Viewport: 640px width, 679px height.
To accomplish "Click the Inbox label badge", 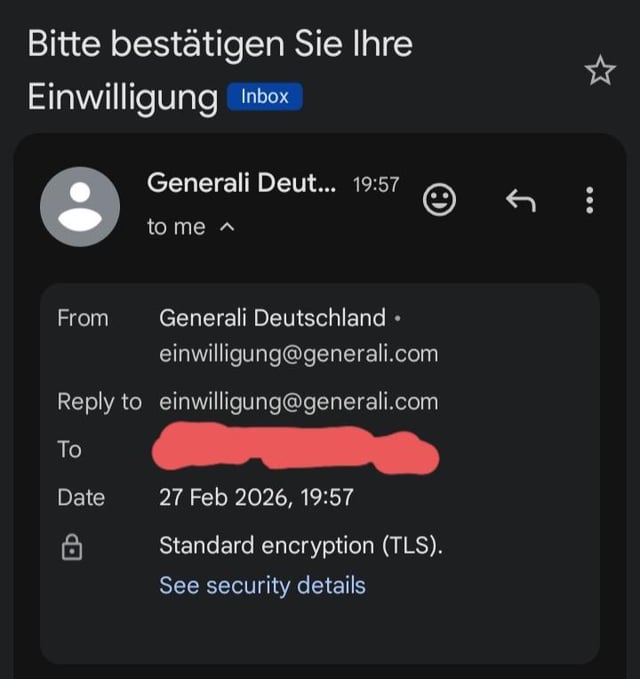I will tap(264, 97).
